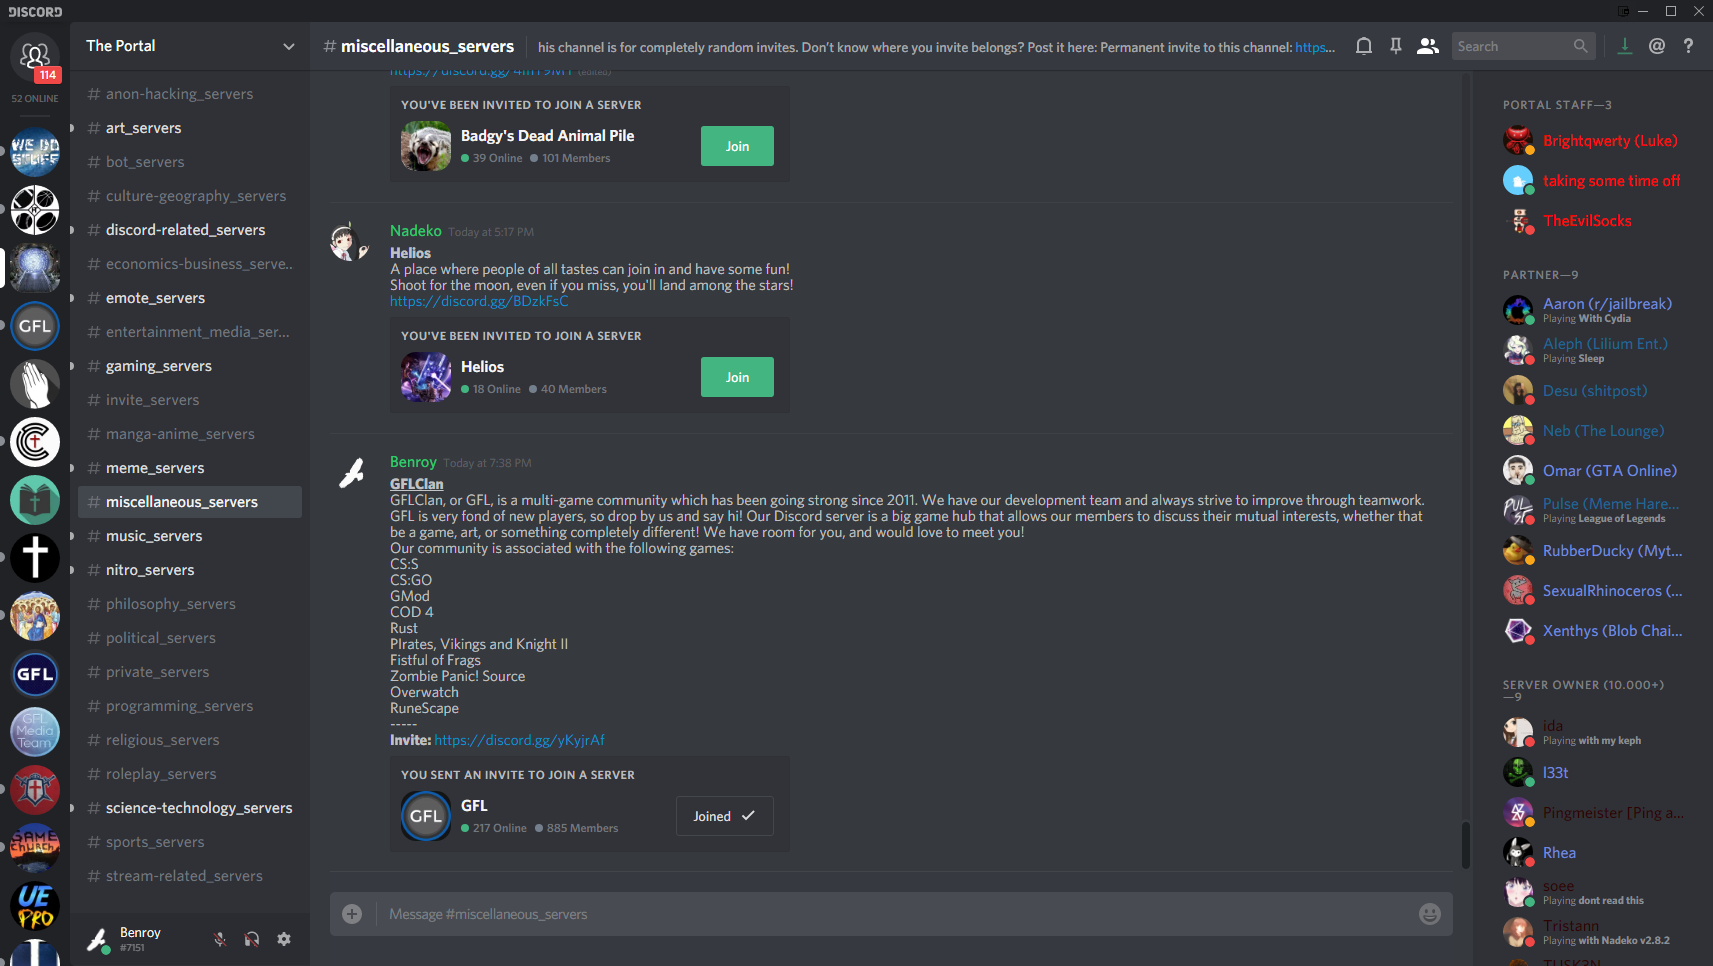Toggle microphone mute for Benroy
This screenshot has width=1713, height=966.
(x=220, y=939)
